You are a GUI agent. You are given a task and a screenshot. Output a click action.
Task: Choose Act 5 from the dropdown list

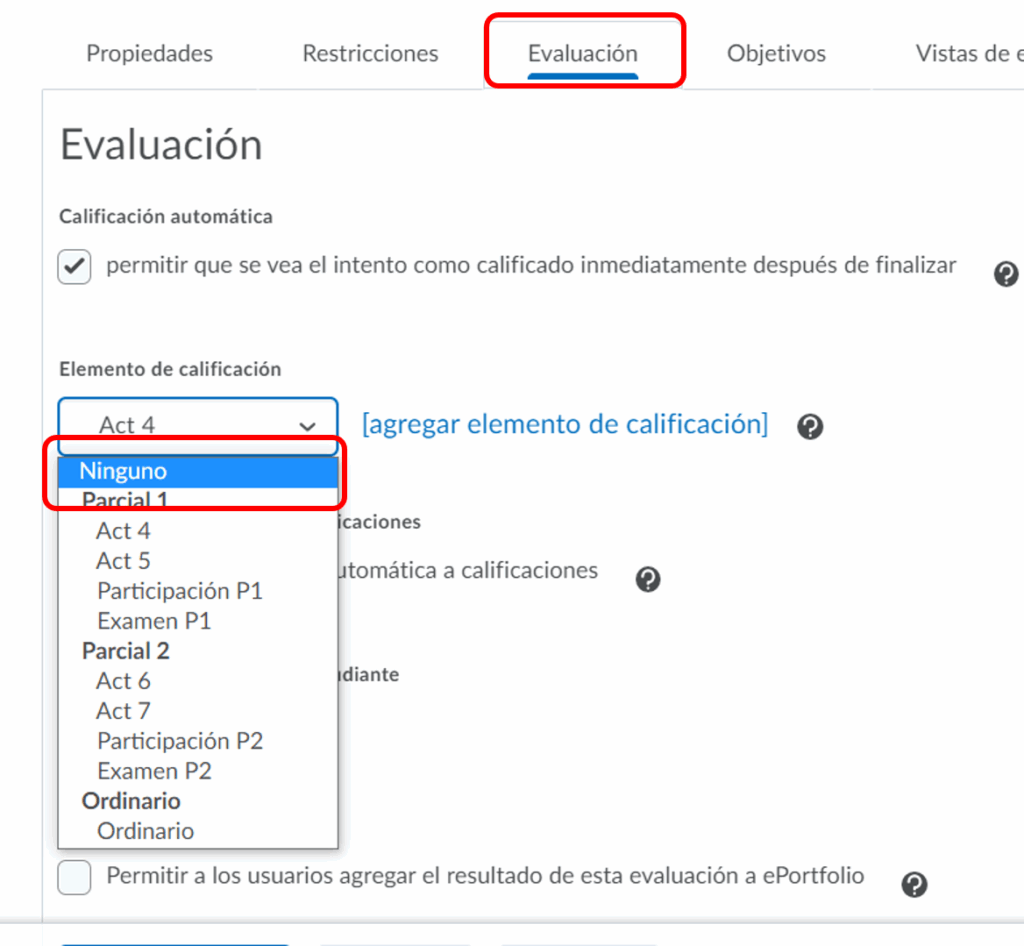pos(123,561)
